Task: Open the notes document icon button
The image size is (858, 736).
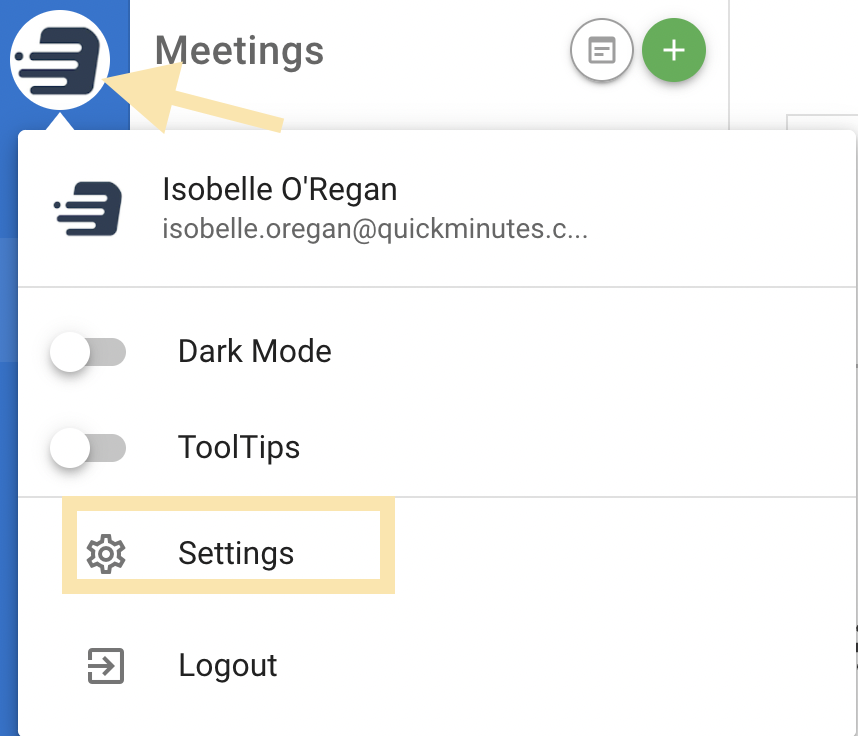Action: [x=602, y=50]
